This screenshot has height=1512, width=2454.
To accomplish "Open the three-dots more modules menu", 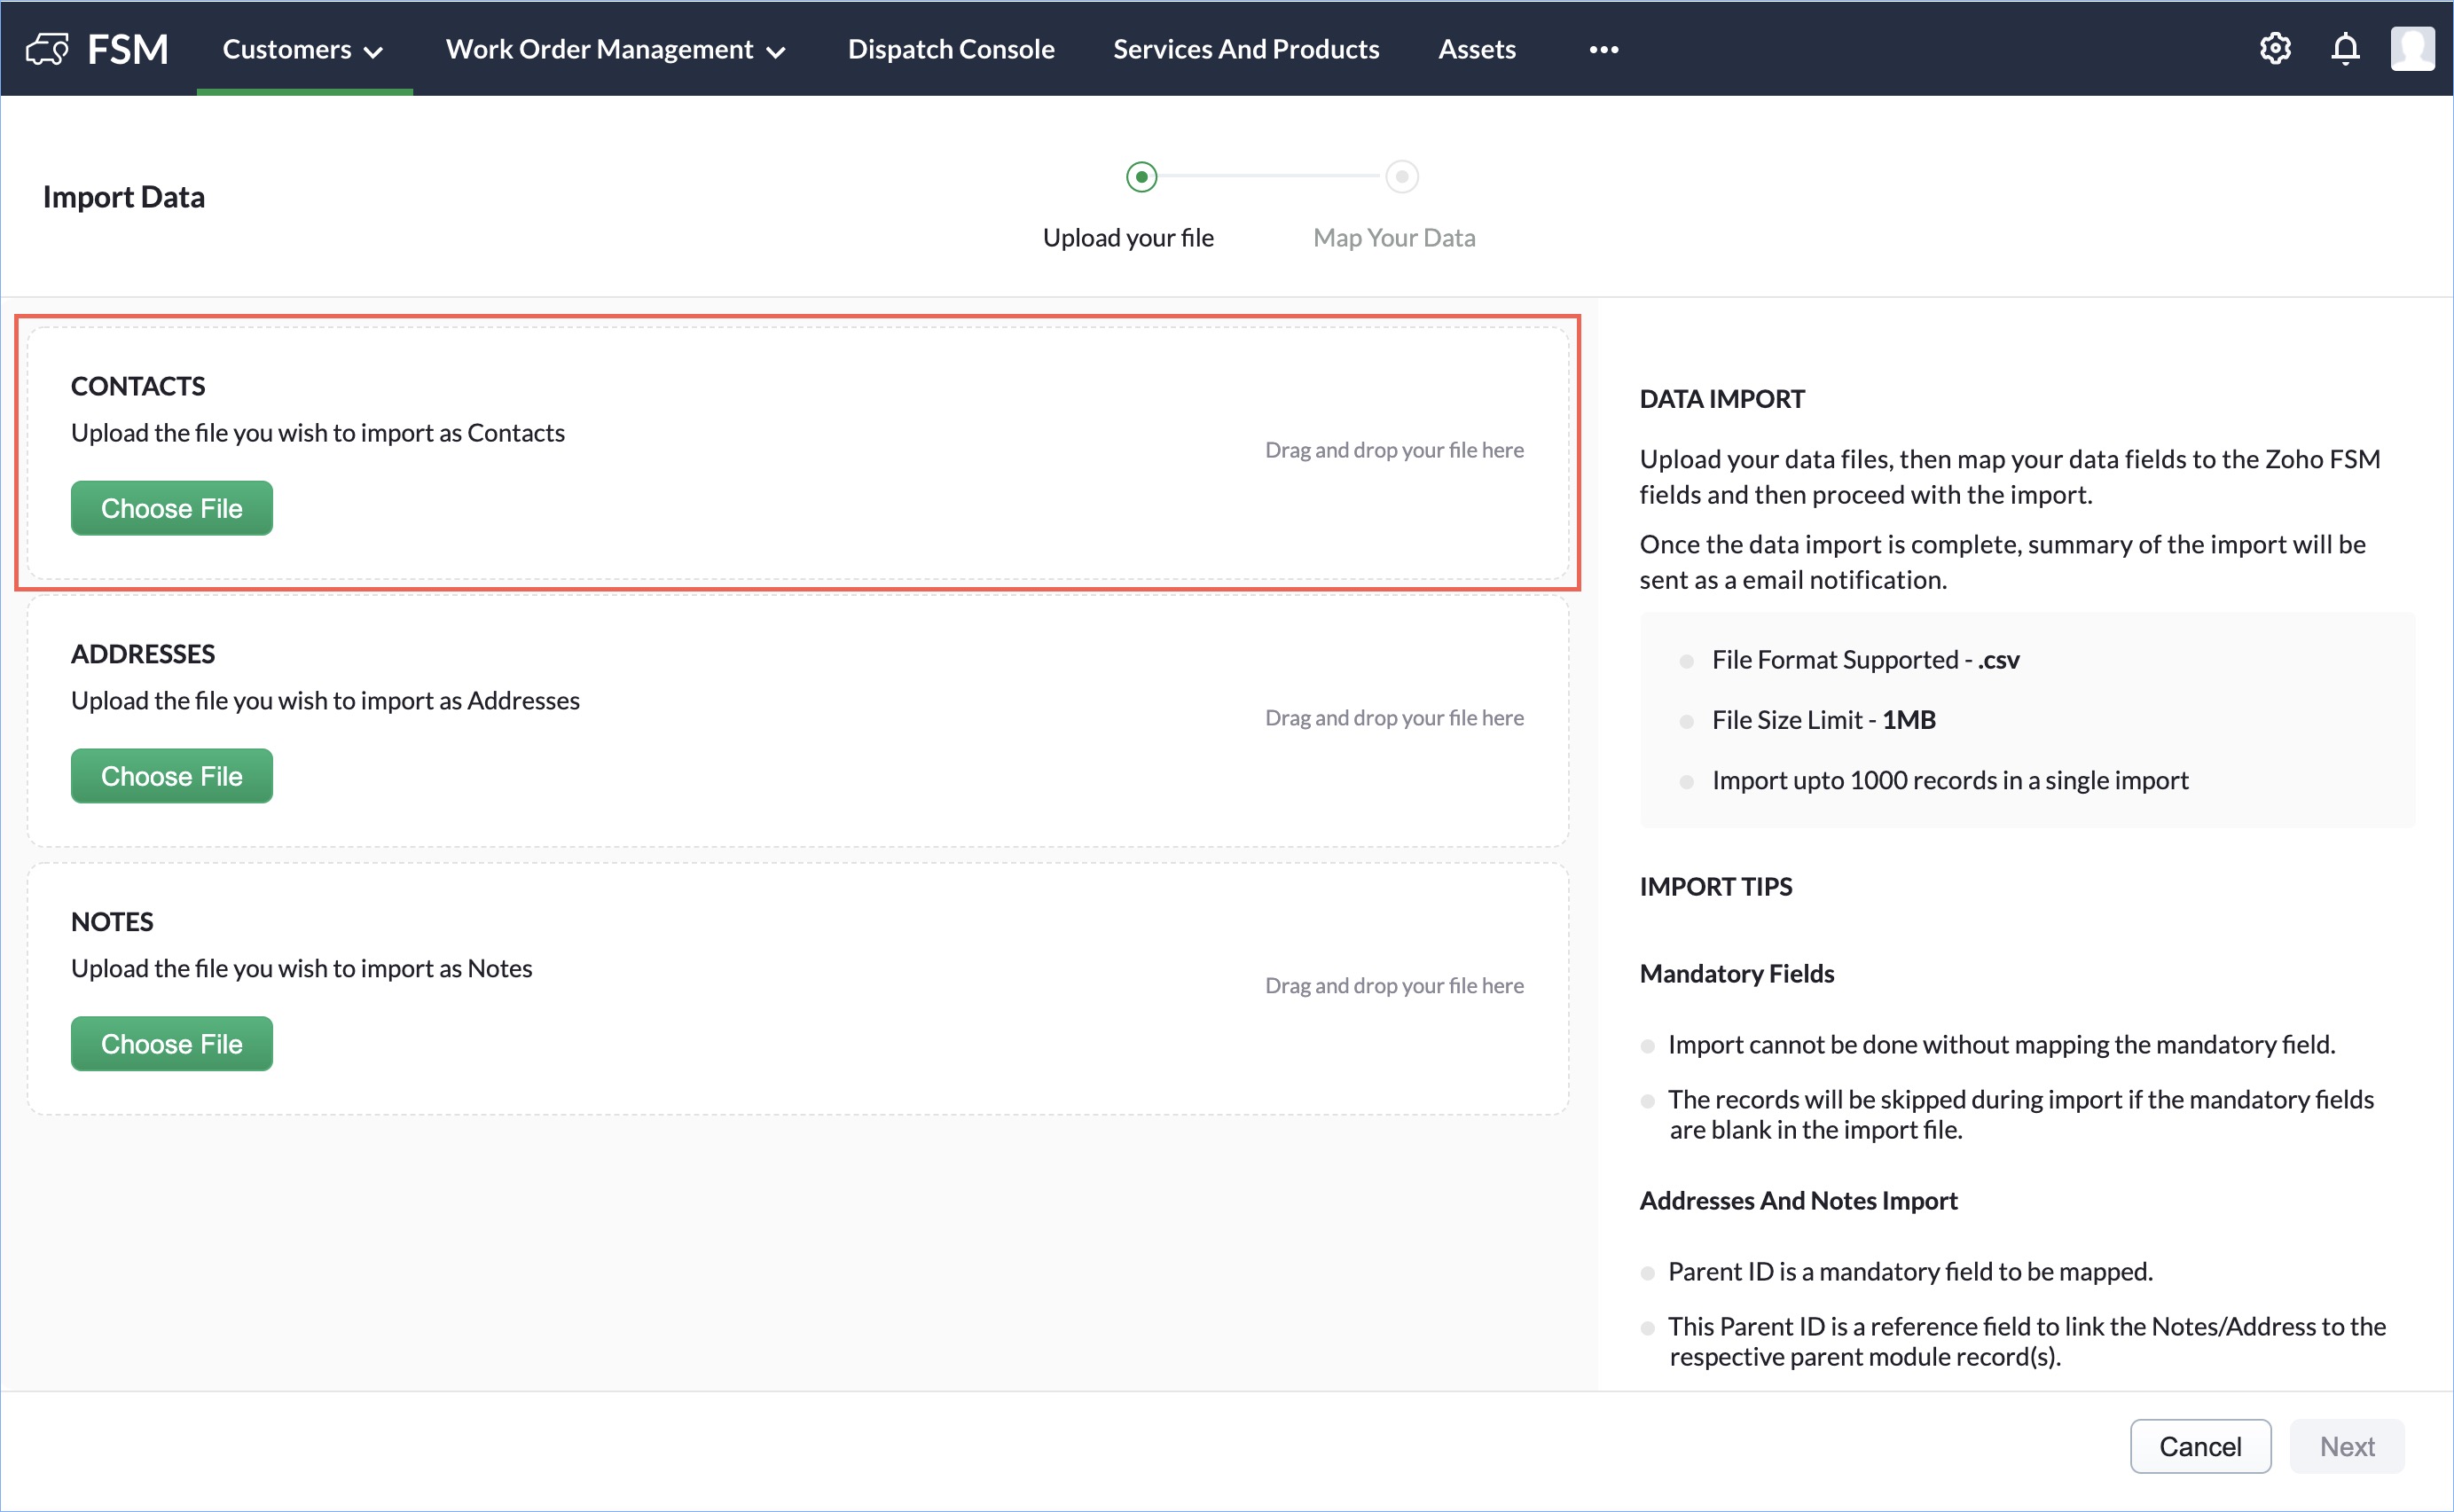I will 1603,50.
